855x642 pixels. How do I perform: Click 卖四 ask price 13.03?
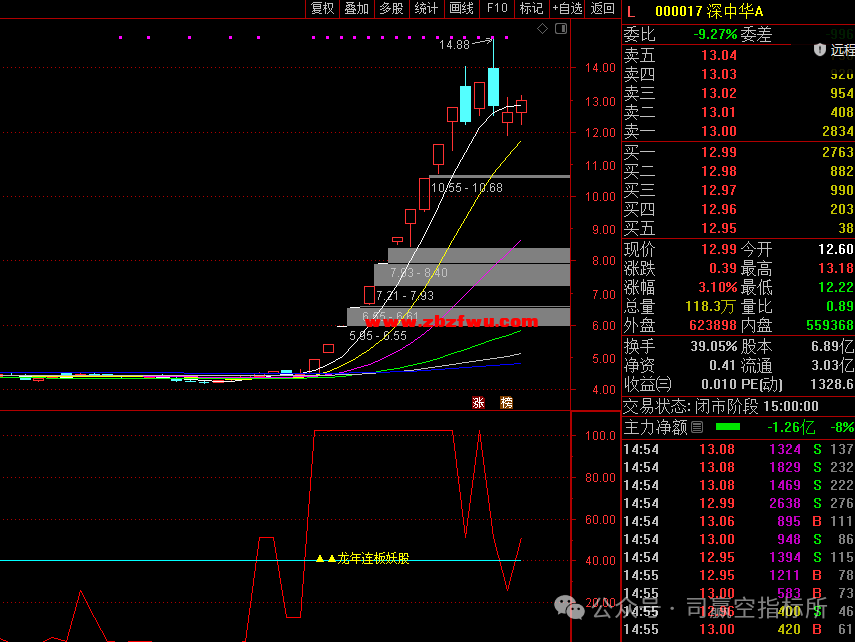point(719,74)
